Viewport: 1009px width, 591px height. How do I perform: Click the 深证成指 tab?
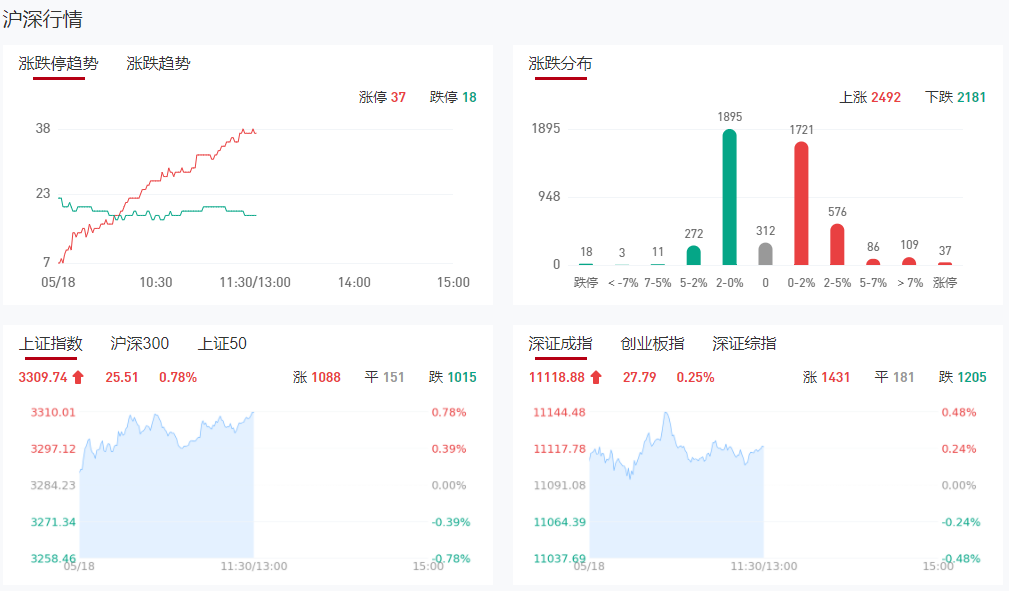tap(560, 343)
